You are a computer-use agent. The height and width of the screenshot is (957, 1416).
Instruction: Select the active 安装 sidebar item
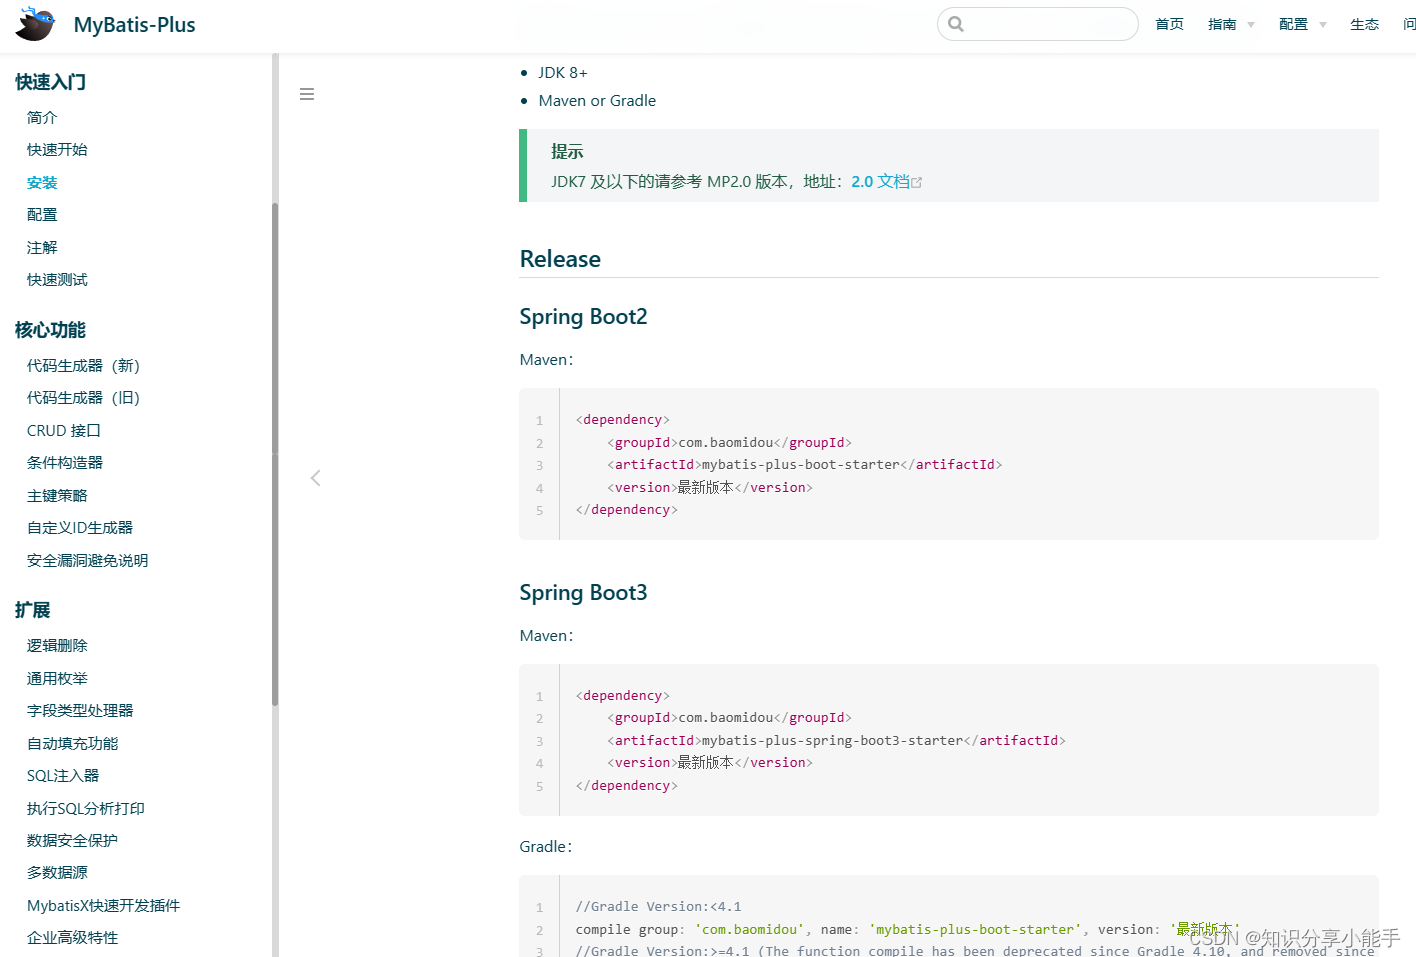42,183
